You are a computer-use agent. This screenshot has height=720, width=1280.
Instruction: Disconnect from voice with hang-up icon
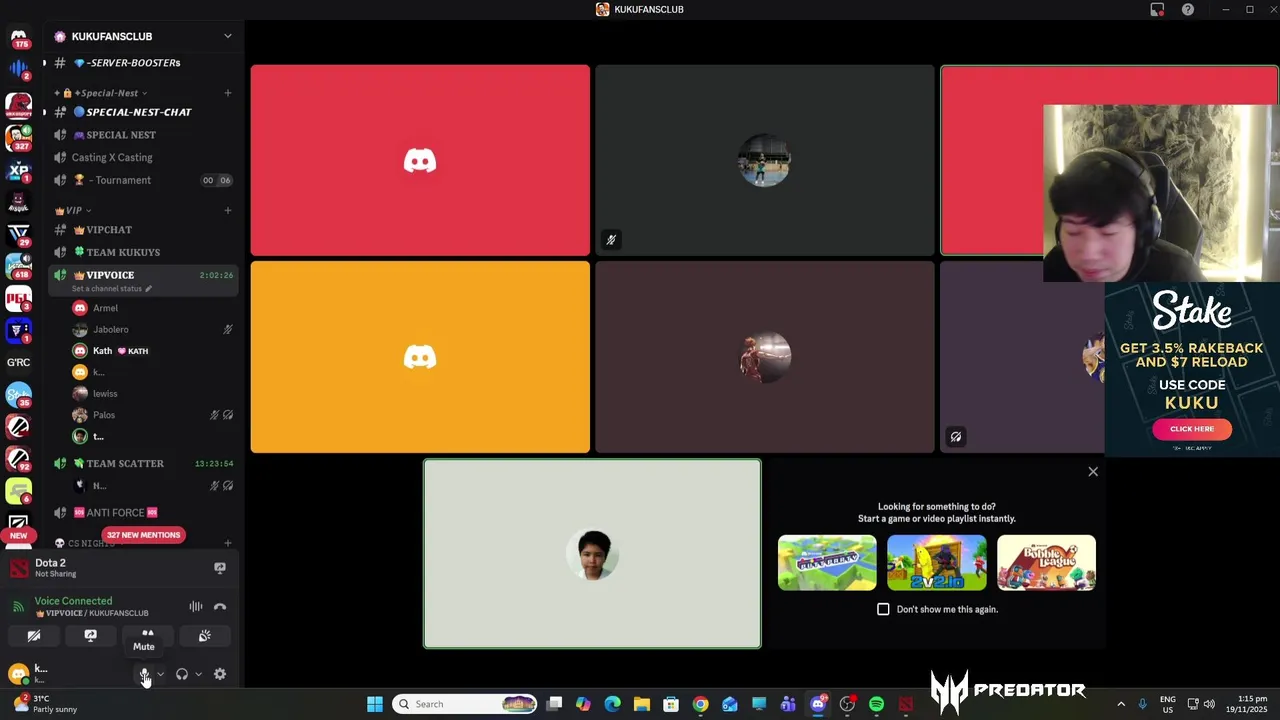tap(220, 607)
